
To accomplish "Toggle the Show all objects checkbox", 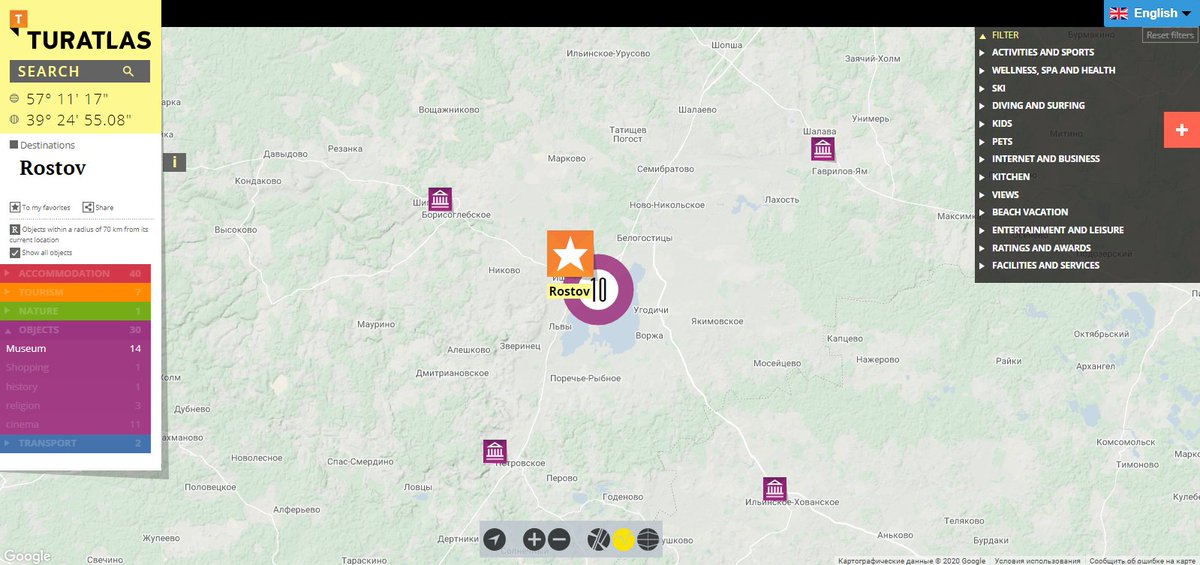I will (x=14, y=253).
